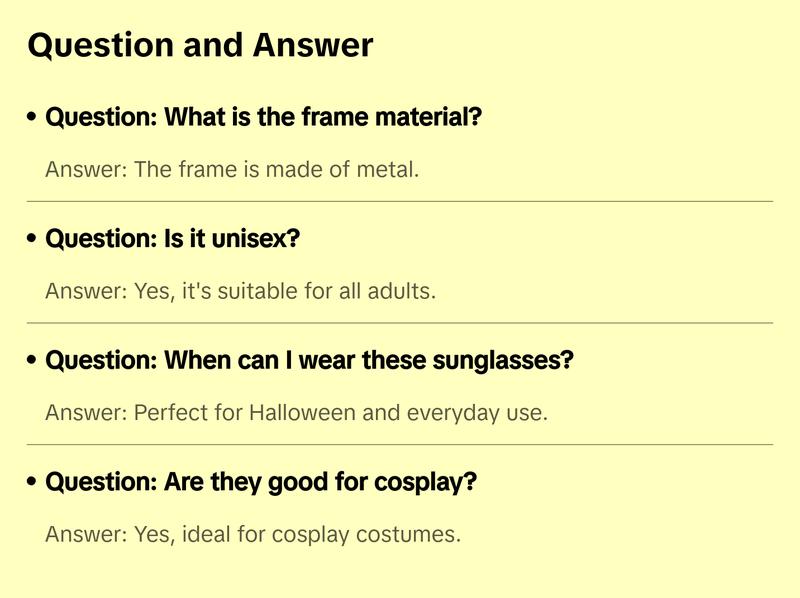800x598 pixels.
Task: Select the "When can I wear these sunglasses?" question
Action: (309, 361)
